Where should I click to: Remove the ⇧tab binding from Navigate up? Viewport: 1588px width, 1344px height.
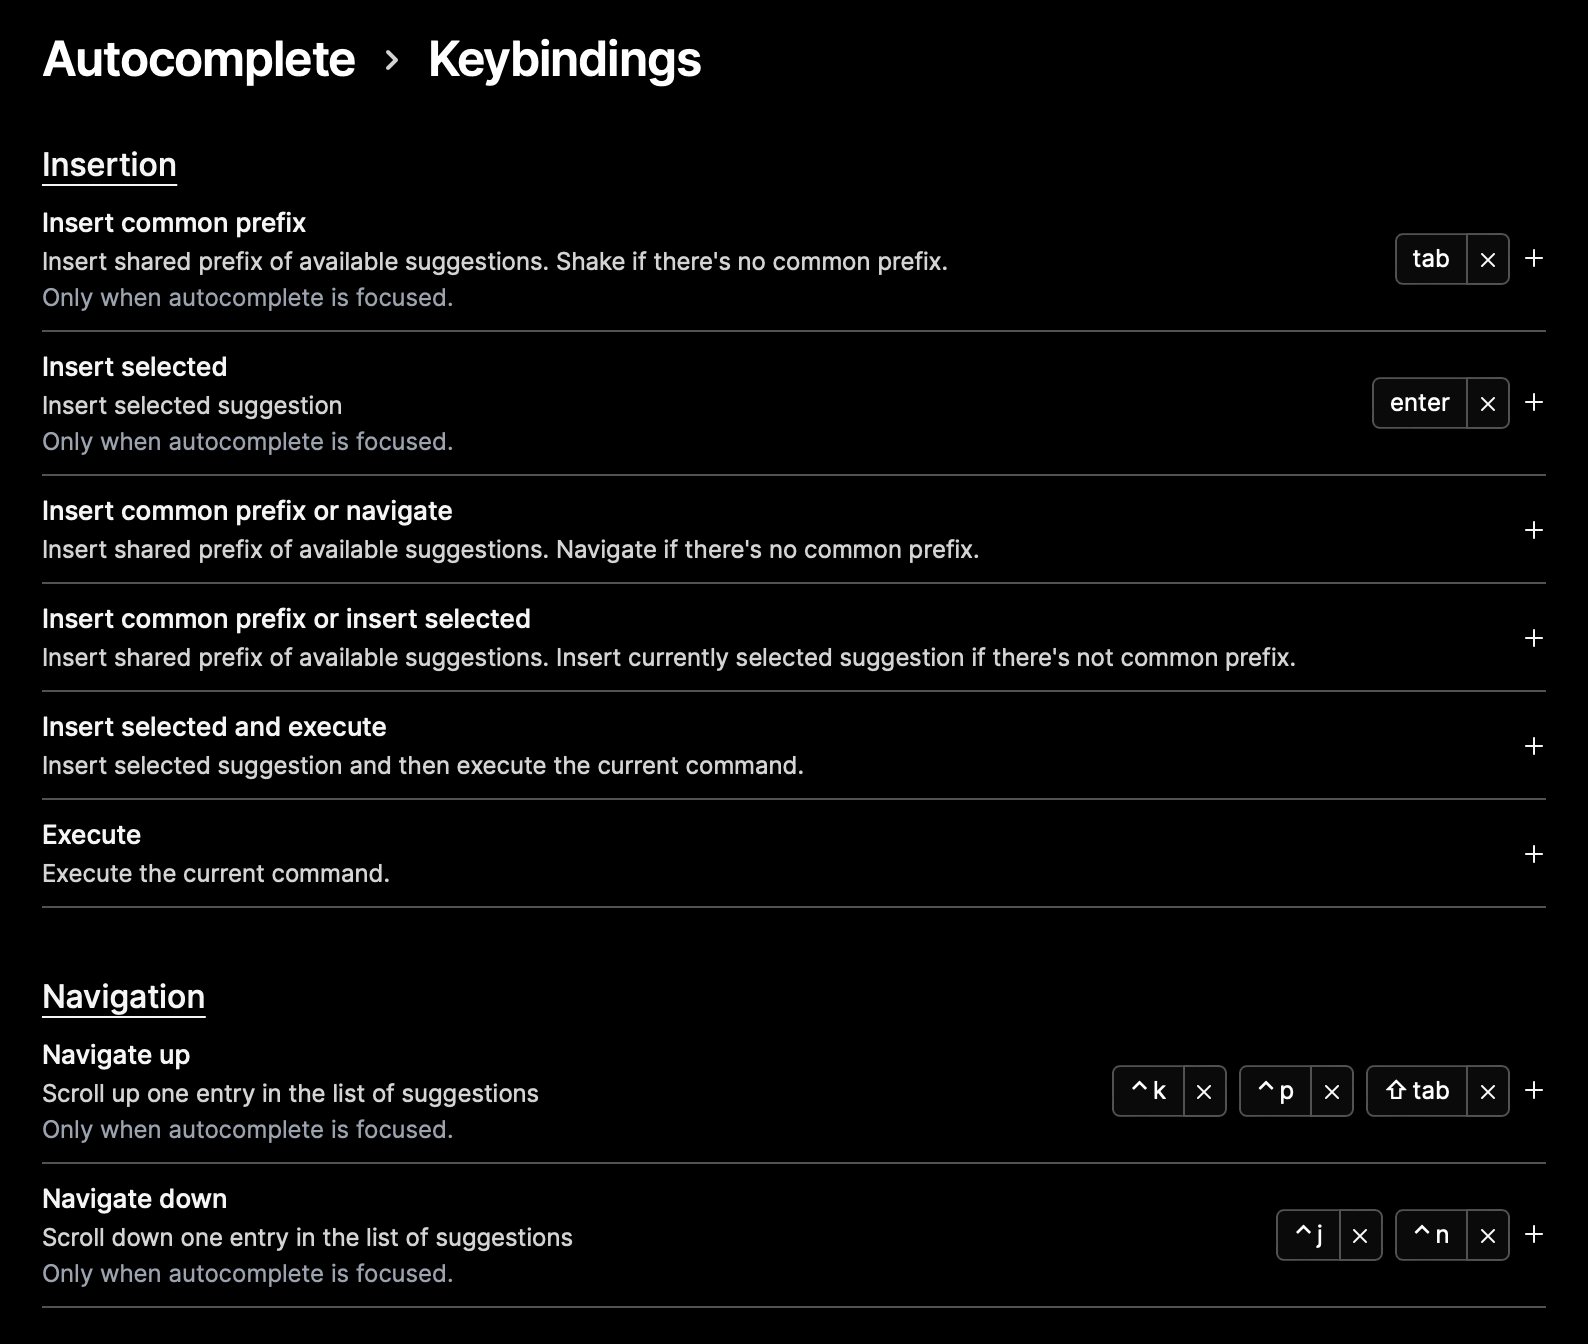pos(1487,1091)
